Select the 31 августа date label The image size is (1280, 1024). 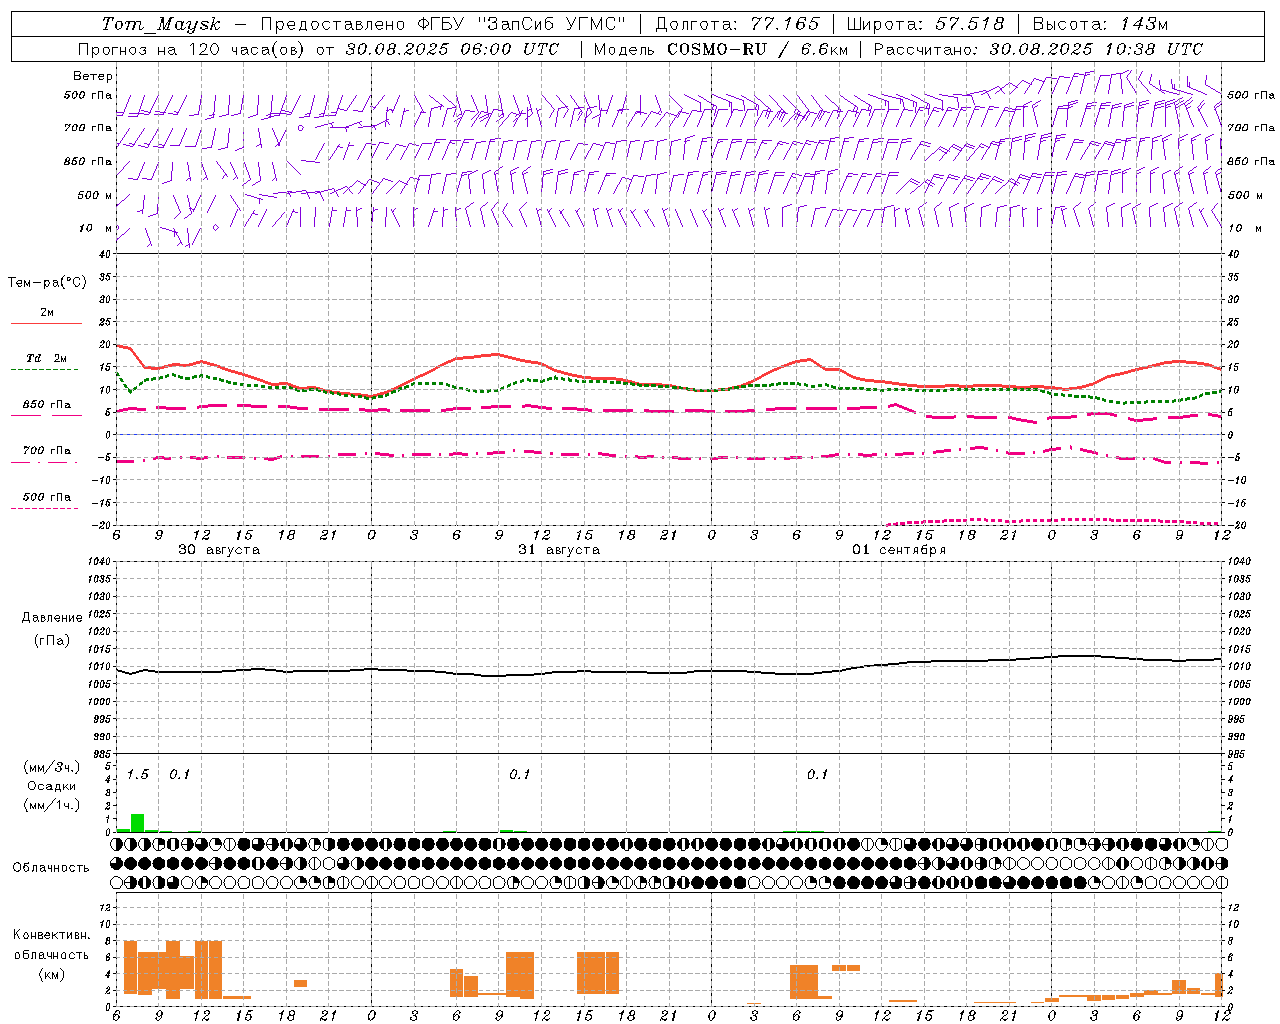[559, 550]
